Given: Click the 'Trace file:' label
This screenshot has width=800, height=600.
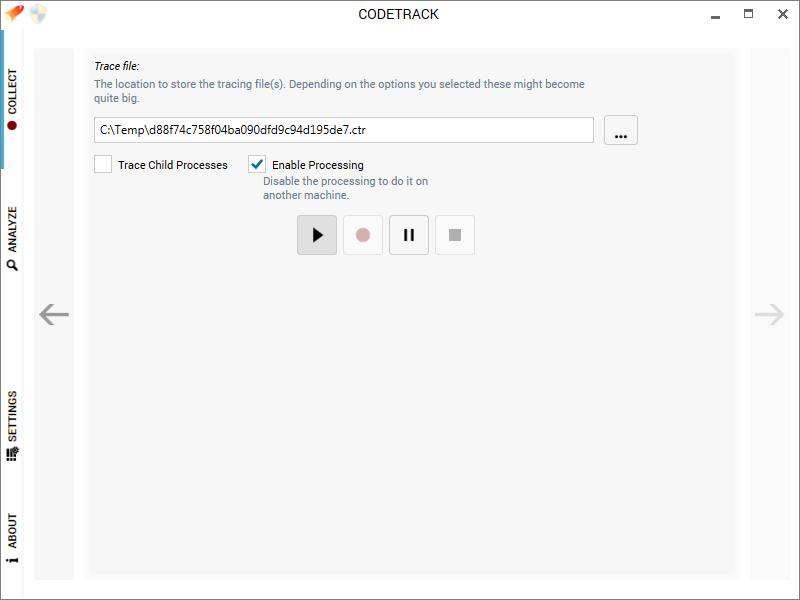Looking at the screenshot, I should (x=117, y=66).
